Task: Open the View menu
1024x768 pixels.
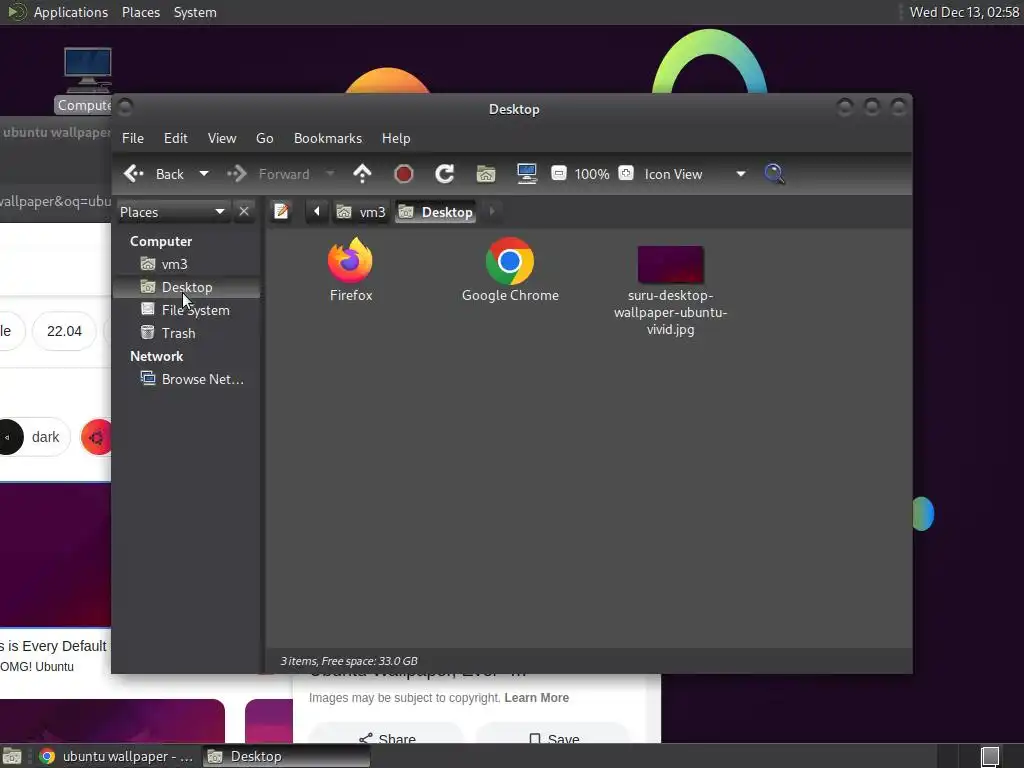Action: pos(222,138)
